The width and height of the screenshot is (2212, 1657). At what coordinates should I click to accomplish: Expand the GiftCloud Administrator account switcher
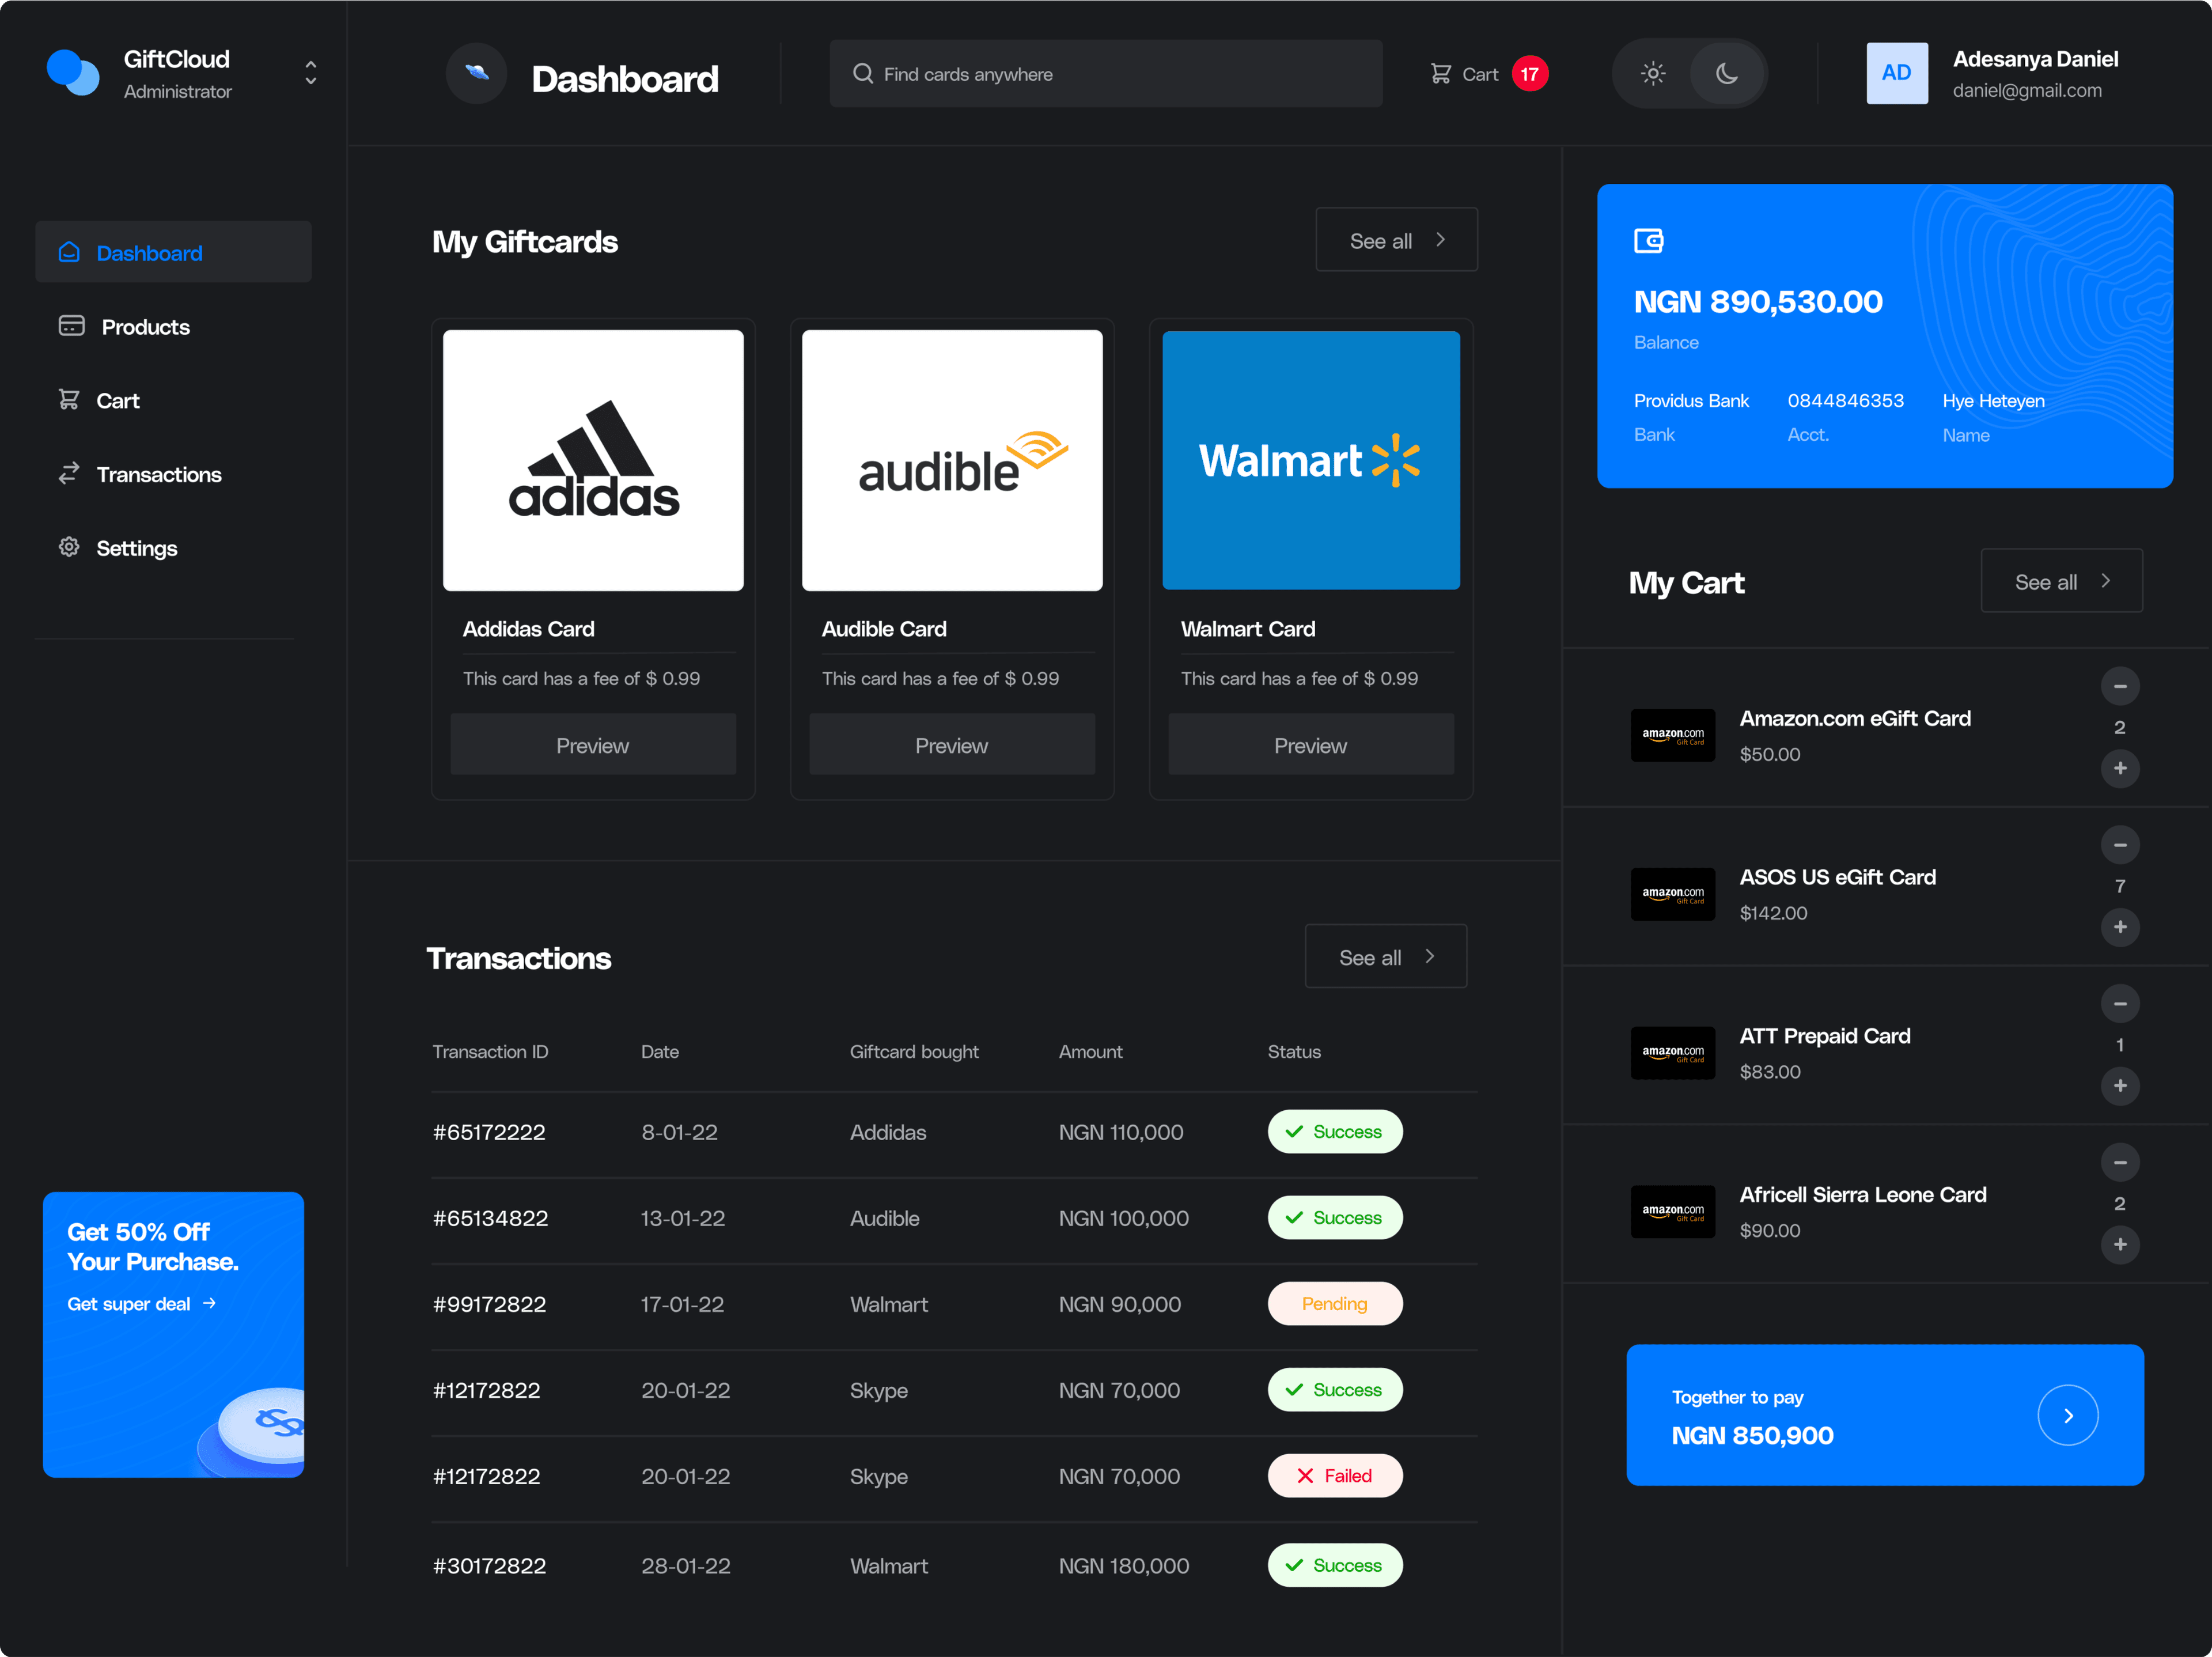[311, 73]
